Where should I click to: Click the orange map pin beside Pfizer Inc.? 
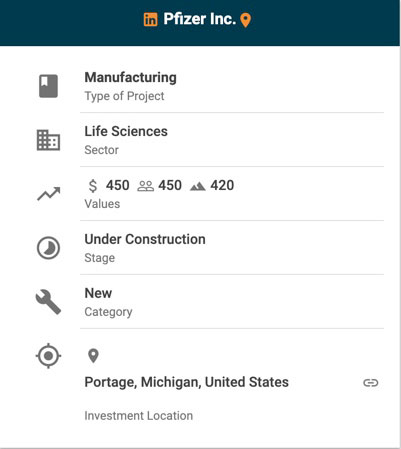click(x=246, y=20)
